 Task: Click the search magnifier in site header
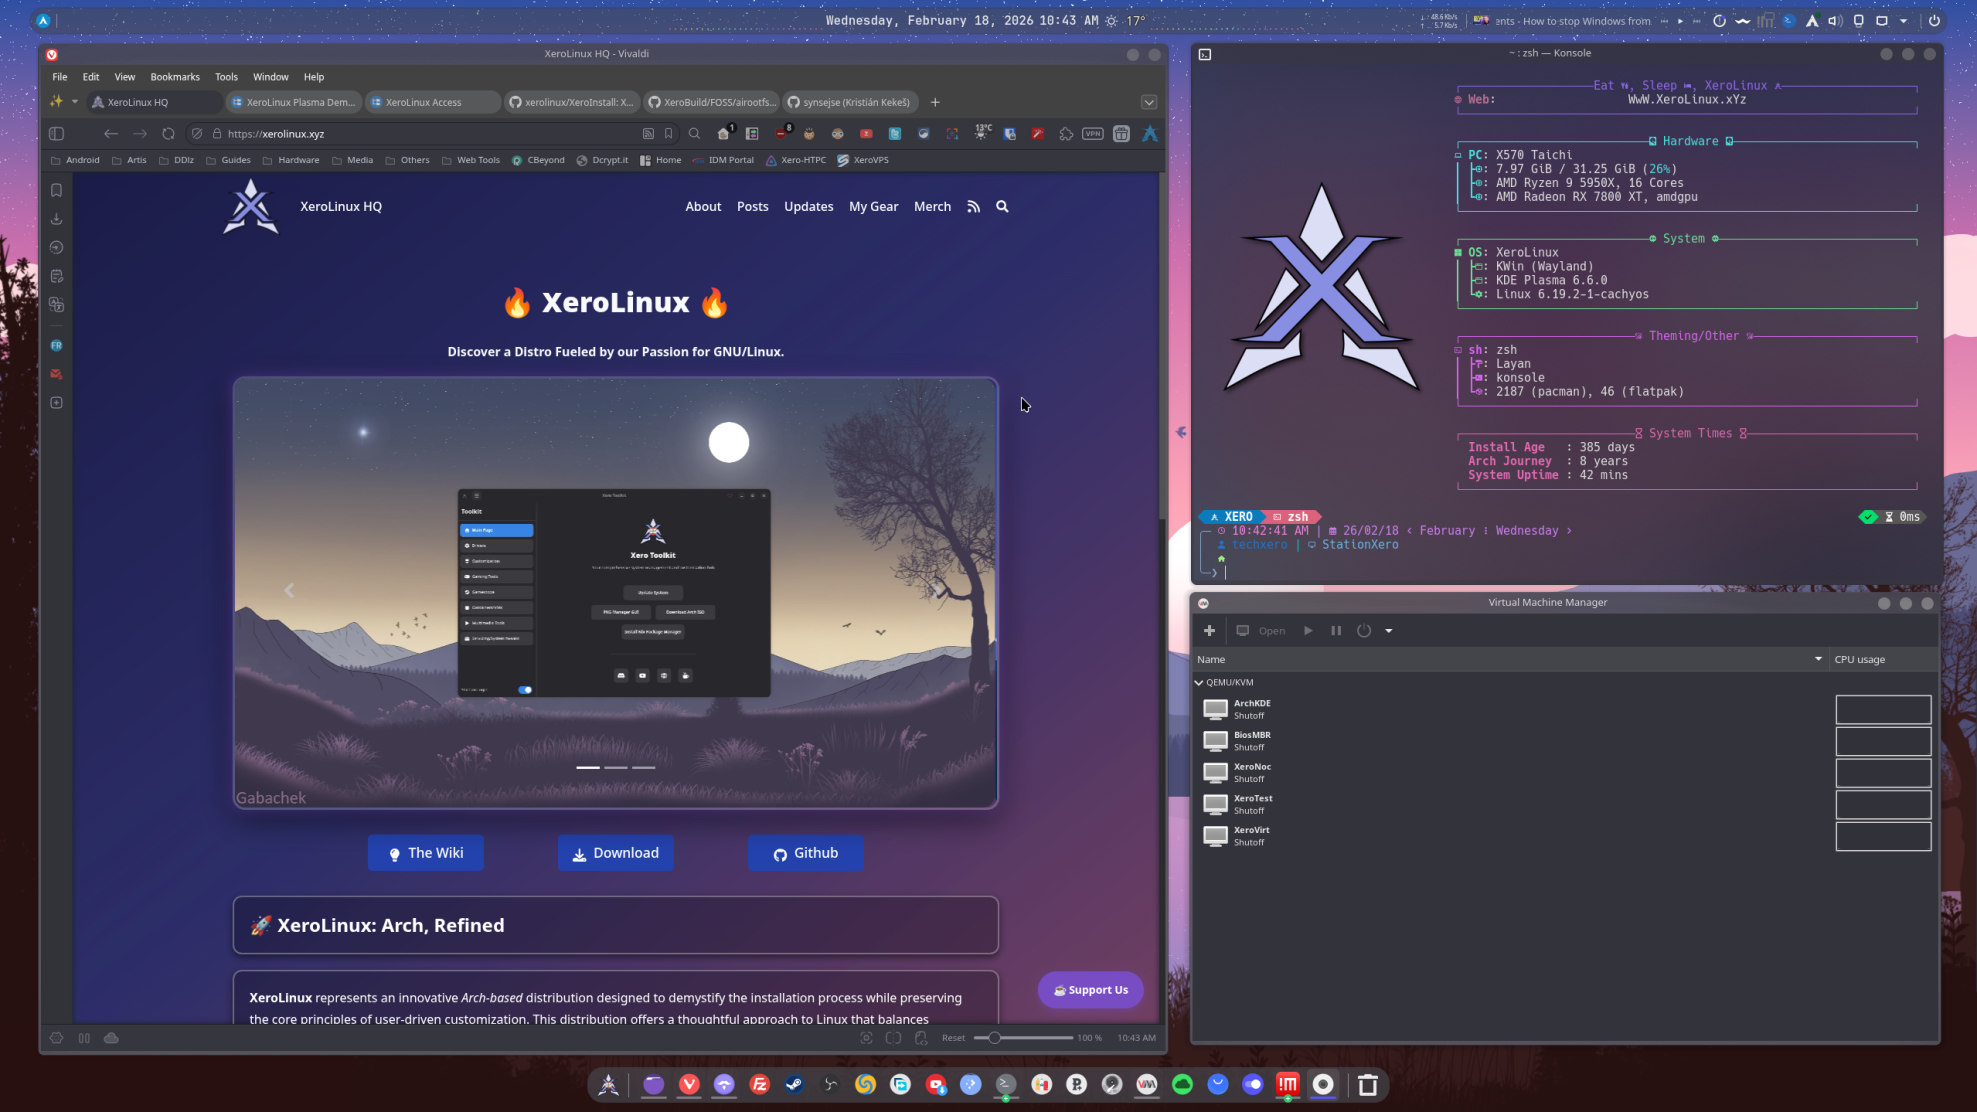coord(1002,207)
